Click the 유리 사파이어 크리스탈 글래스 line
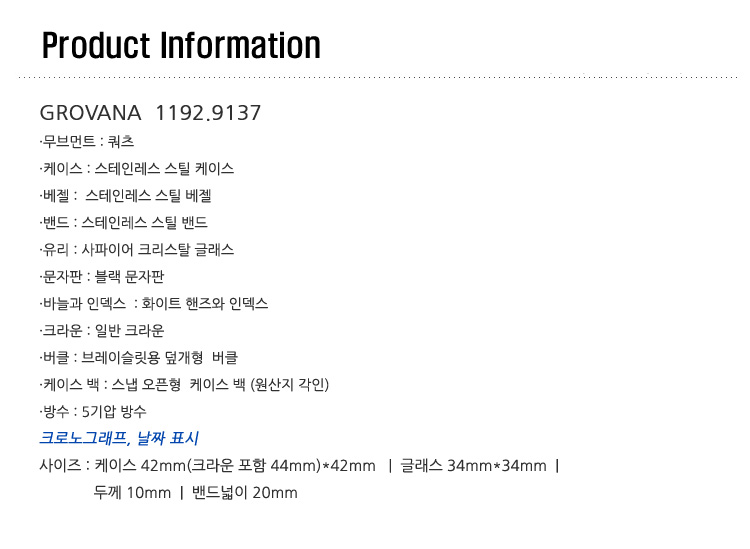 pyautogui.click(x=137, y=250)
